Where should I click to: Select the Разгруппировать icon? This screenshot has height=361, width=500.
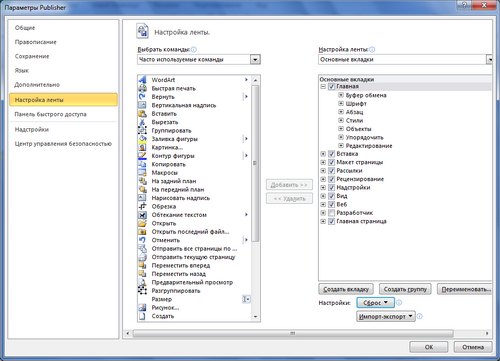click(x=142, y=291)
